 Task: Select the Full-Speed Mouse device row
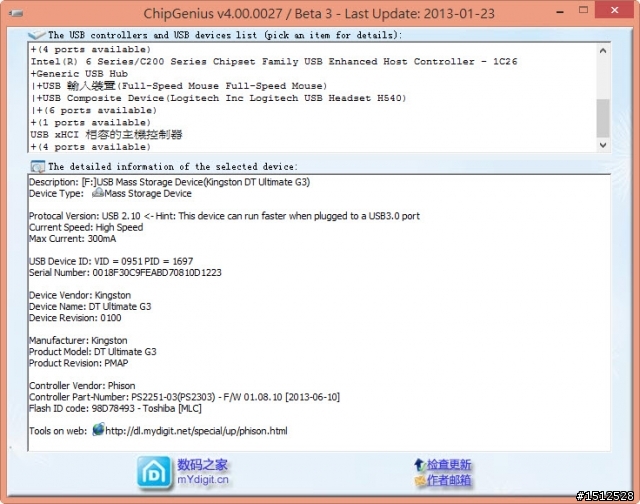(179, 86)
